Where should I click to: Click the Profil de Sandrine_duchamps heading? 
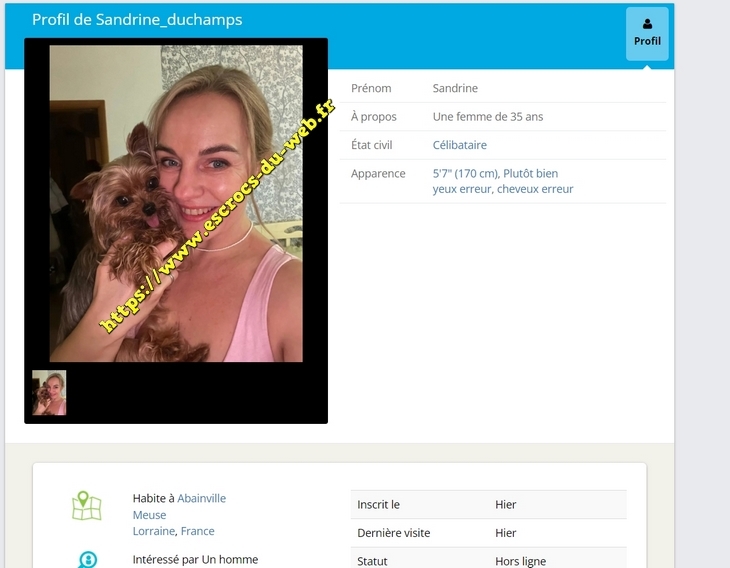coord(137,20)
